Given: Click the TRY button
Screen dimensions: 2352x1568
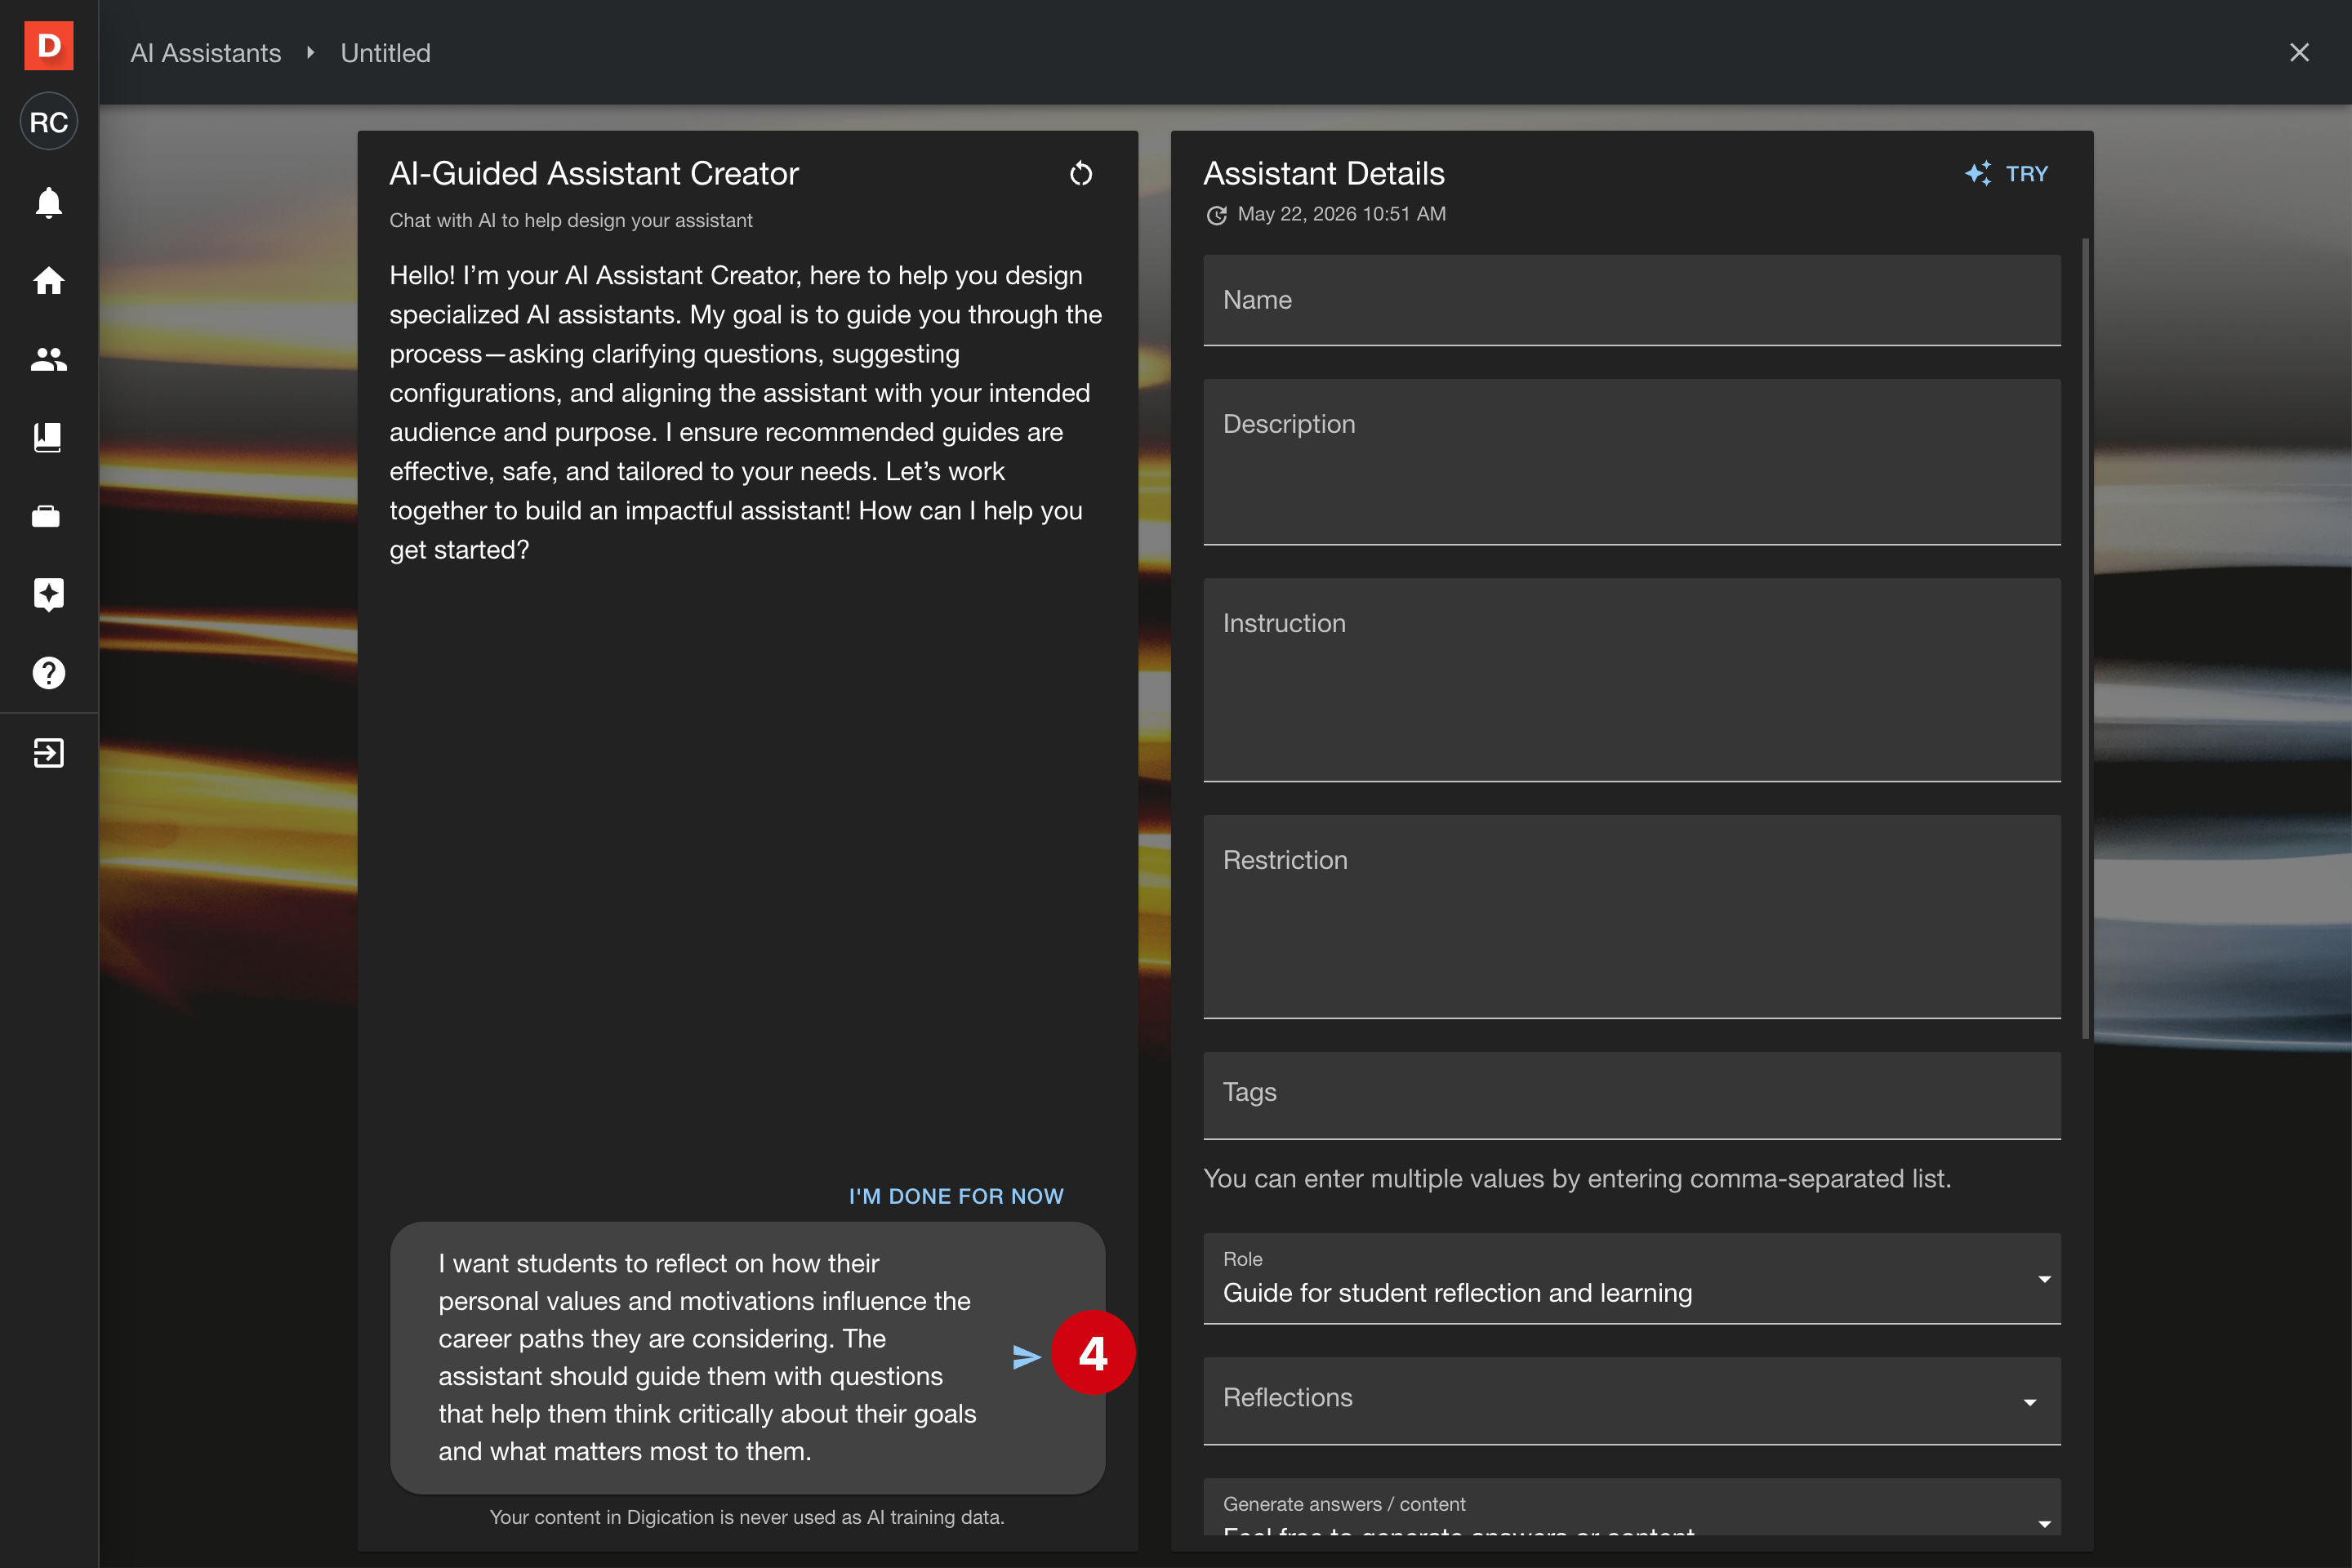Looking at the screenshot, I should (2007, 174).
